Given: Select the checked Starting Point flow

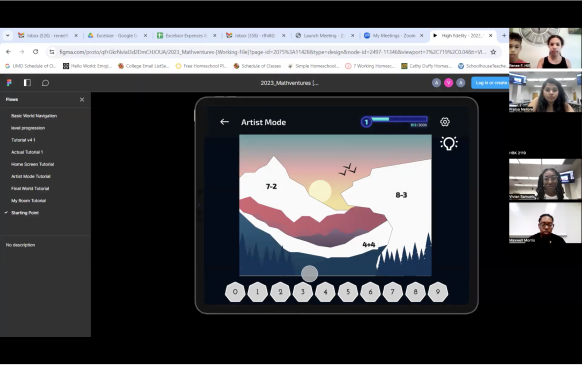Looking at the screenshot, I should pyautogui.click(x=24, y=213).
